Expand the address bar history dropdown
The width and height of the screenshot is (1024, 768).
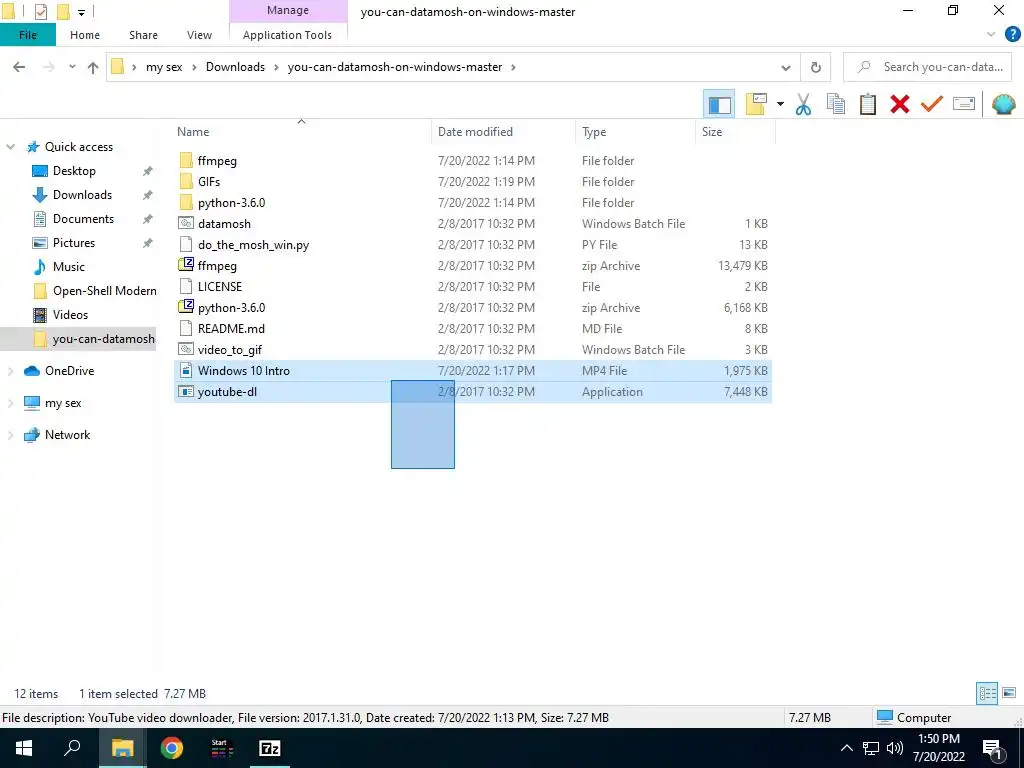[786, 67]
